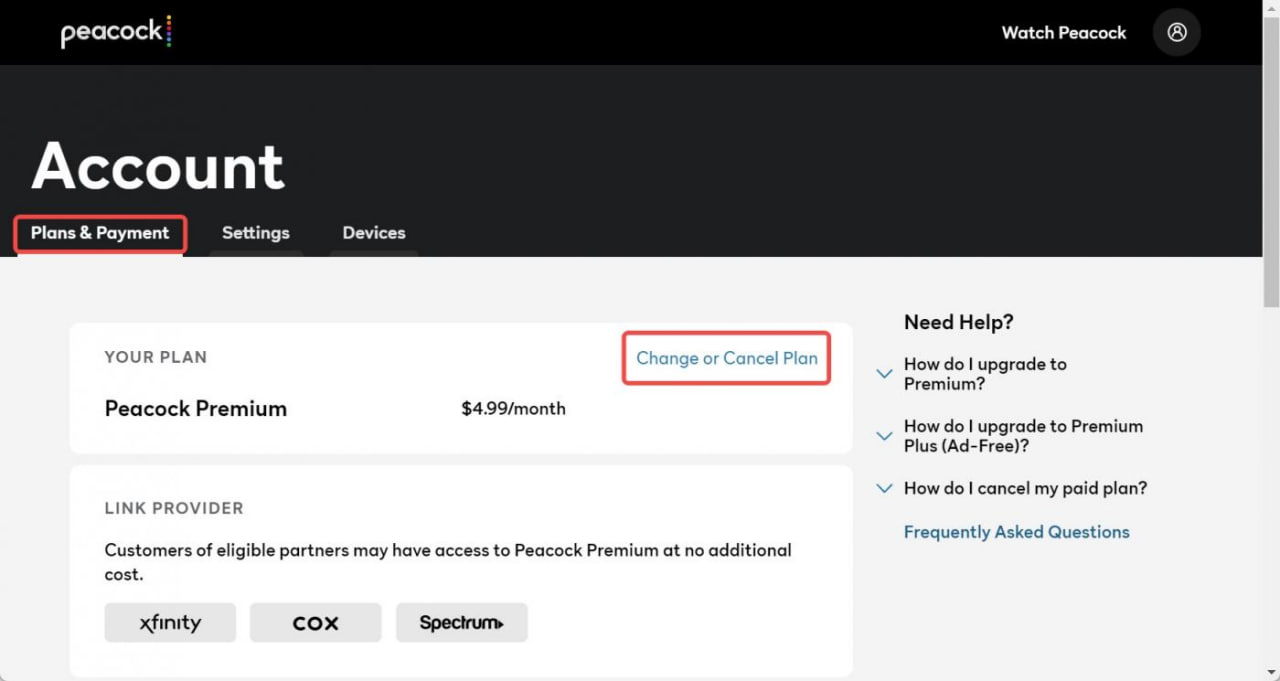Click "How do I cancel my paid plan?" text
Viewport: 1280px width, 681px height.
pyautogui.click(x=1025, y=488)
